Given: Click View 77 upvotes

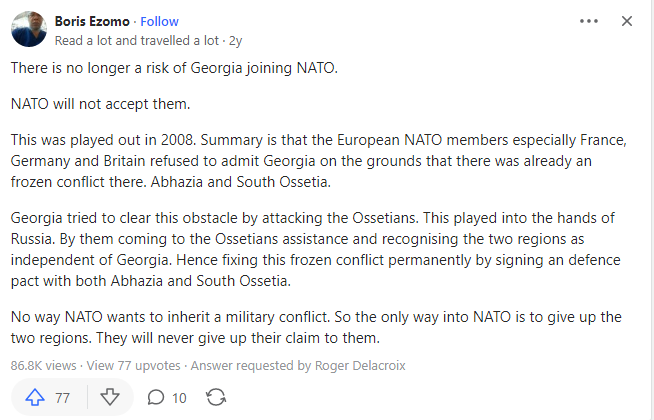Looking at the screenshot, I should pos(133,366).
